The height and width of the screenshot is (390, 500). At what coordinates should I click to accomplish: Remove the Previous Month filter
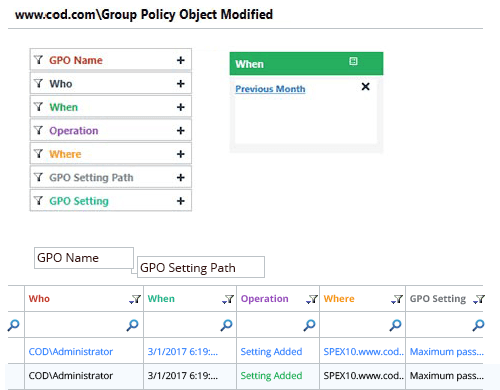click(365, 87)
